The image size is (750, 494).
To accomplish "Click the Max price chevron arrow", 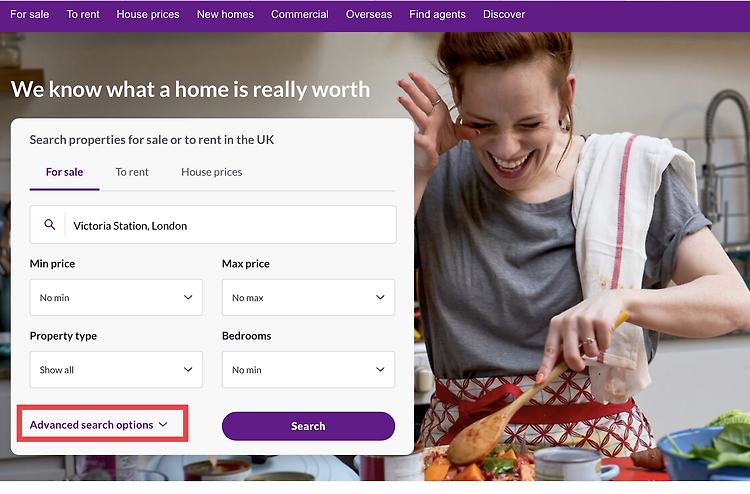I will click(380, 297).
